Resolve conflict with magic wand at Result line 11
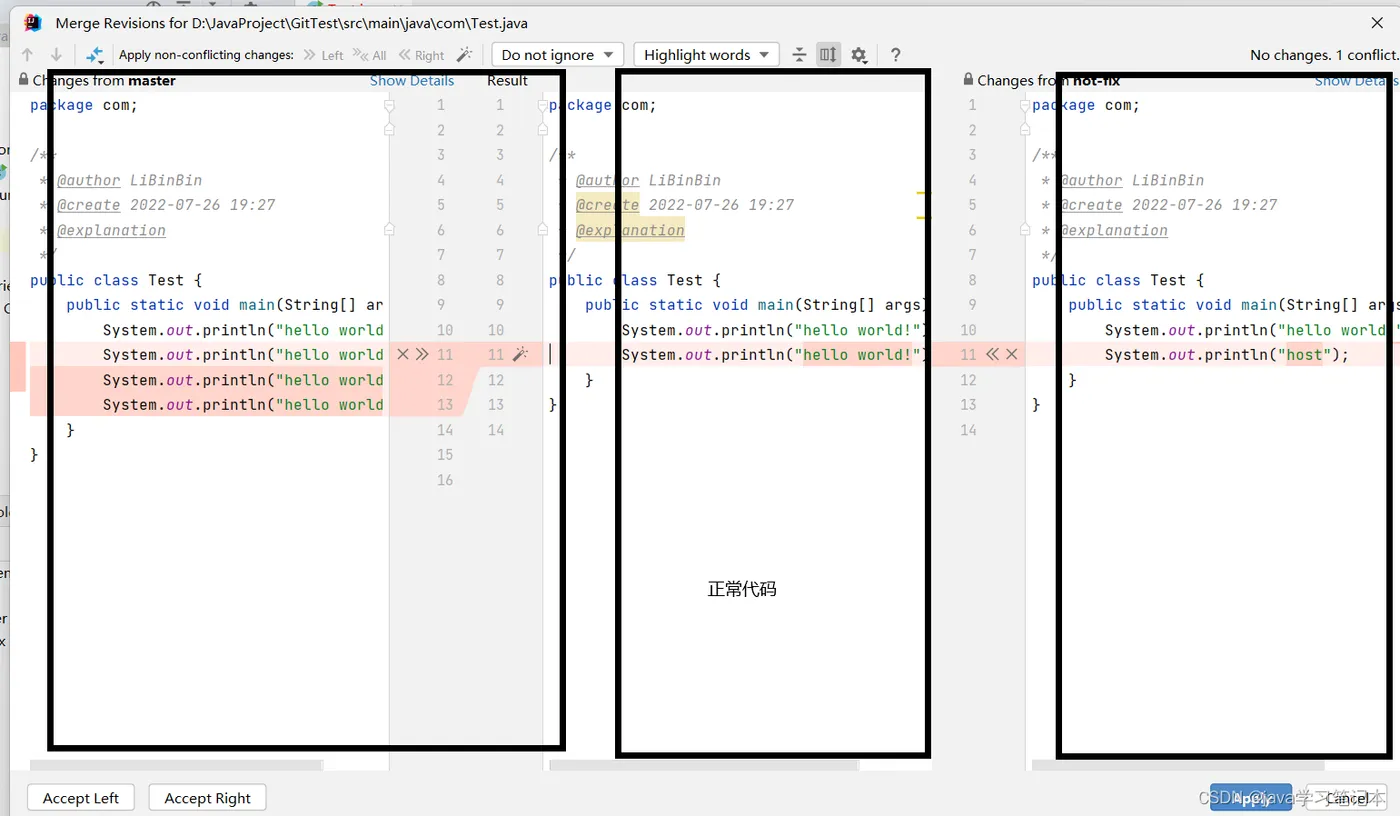This screenshot has width=1400, height=816. [520, 354]
